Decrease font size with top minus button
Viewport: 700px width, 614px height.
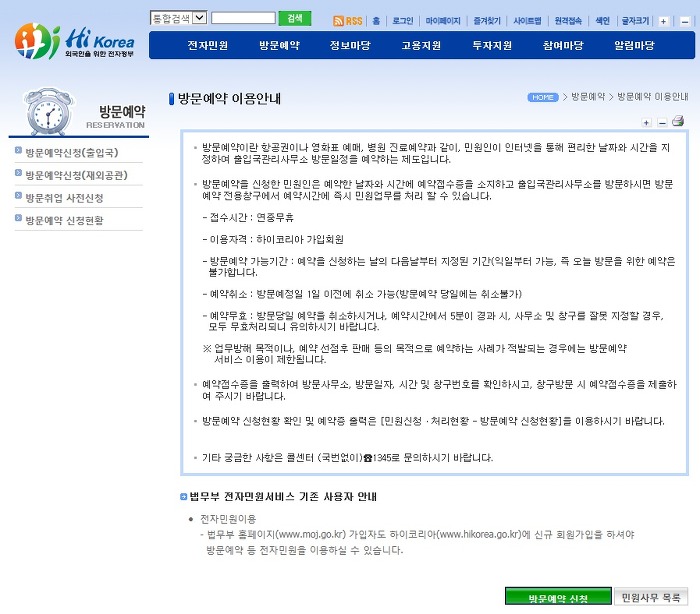[684, 21]
